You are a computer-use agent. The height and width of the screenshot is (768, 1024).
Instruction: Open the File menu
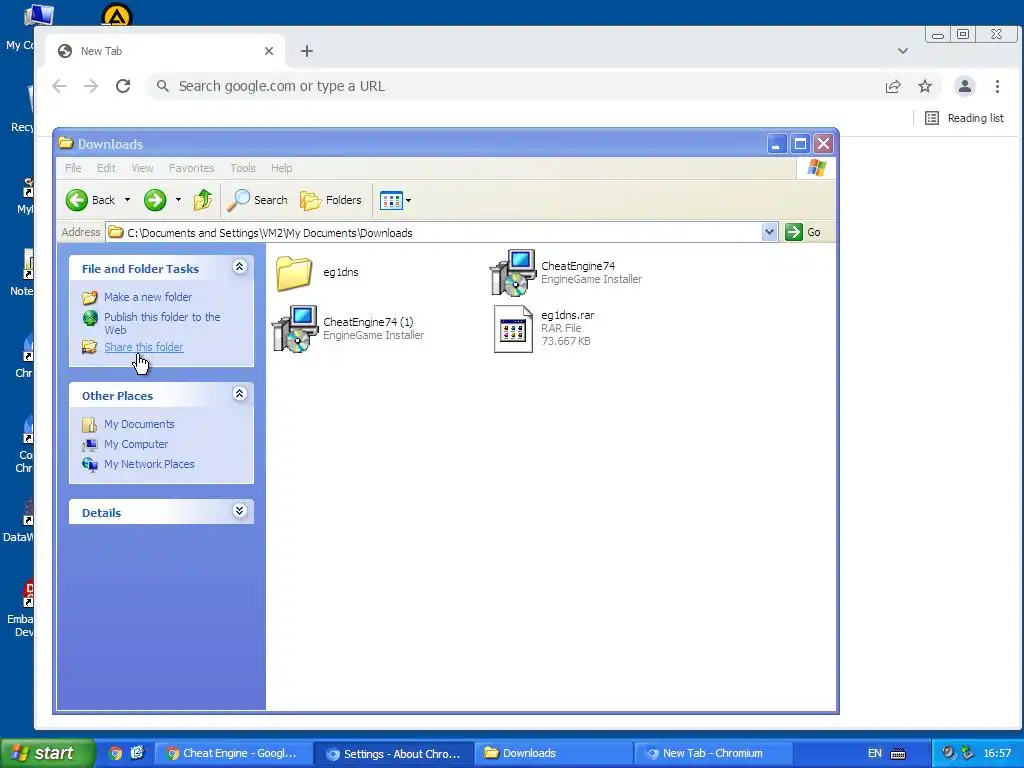(x=73, y=168)
